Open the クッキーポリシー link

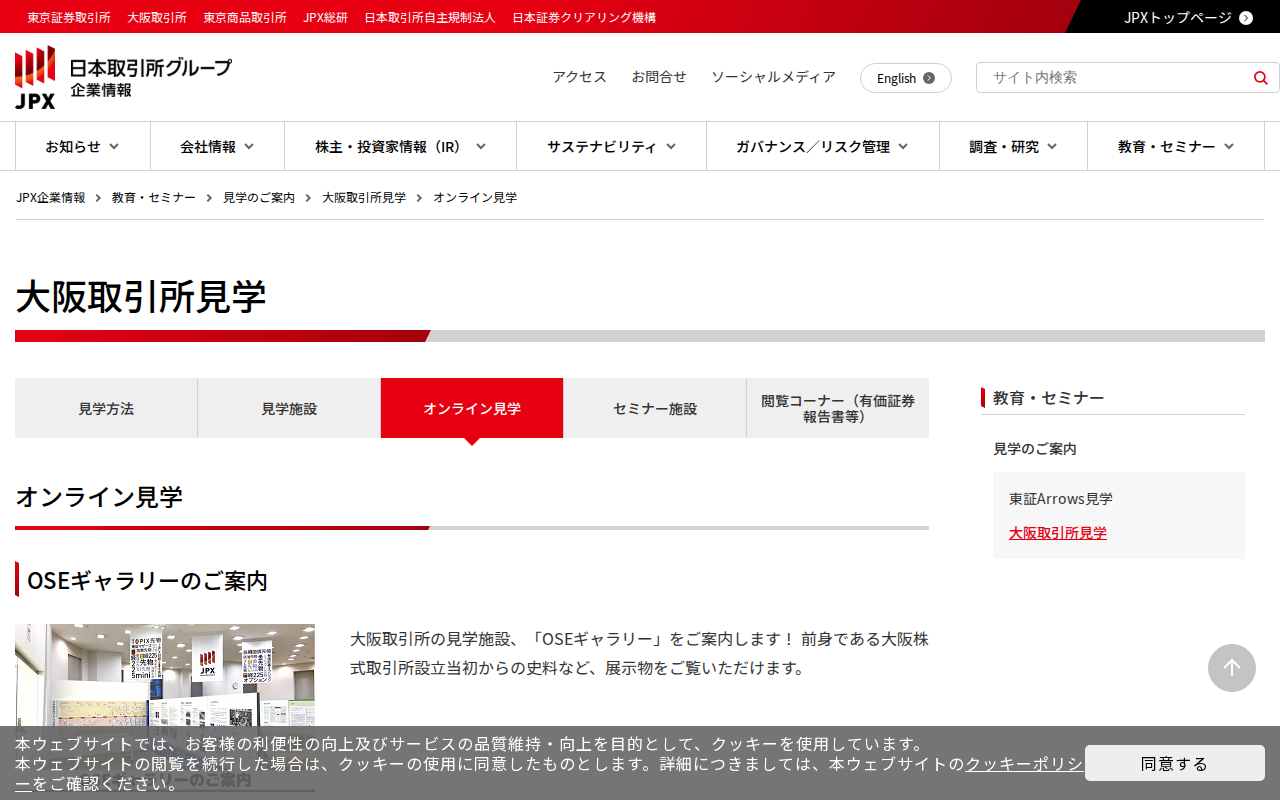click(x=1024, y=764)
